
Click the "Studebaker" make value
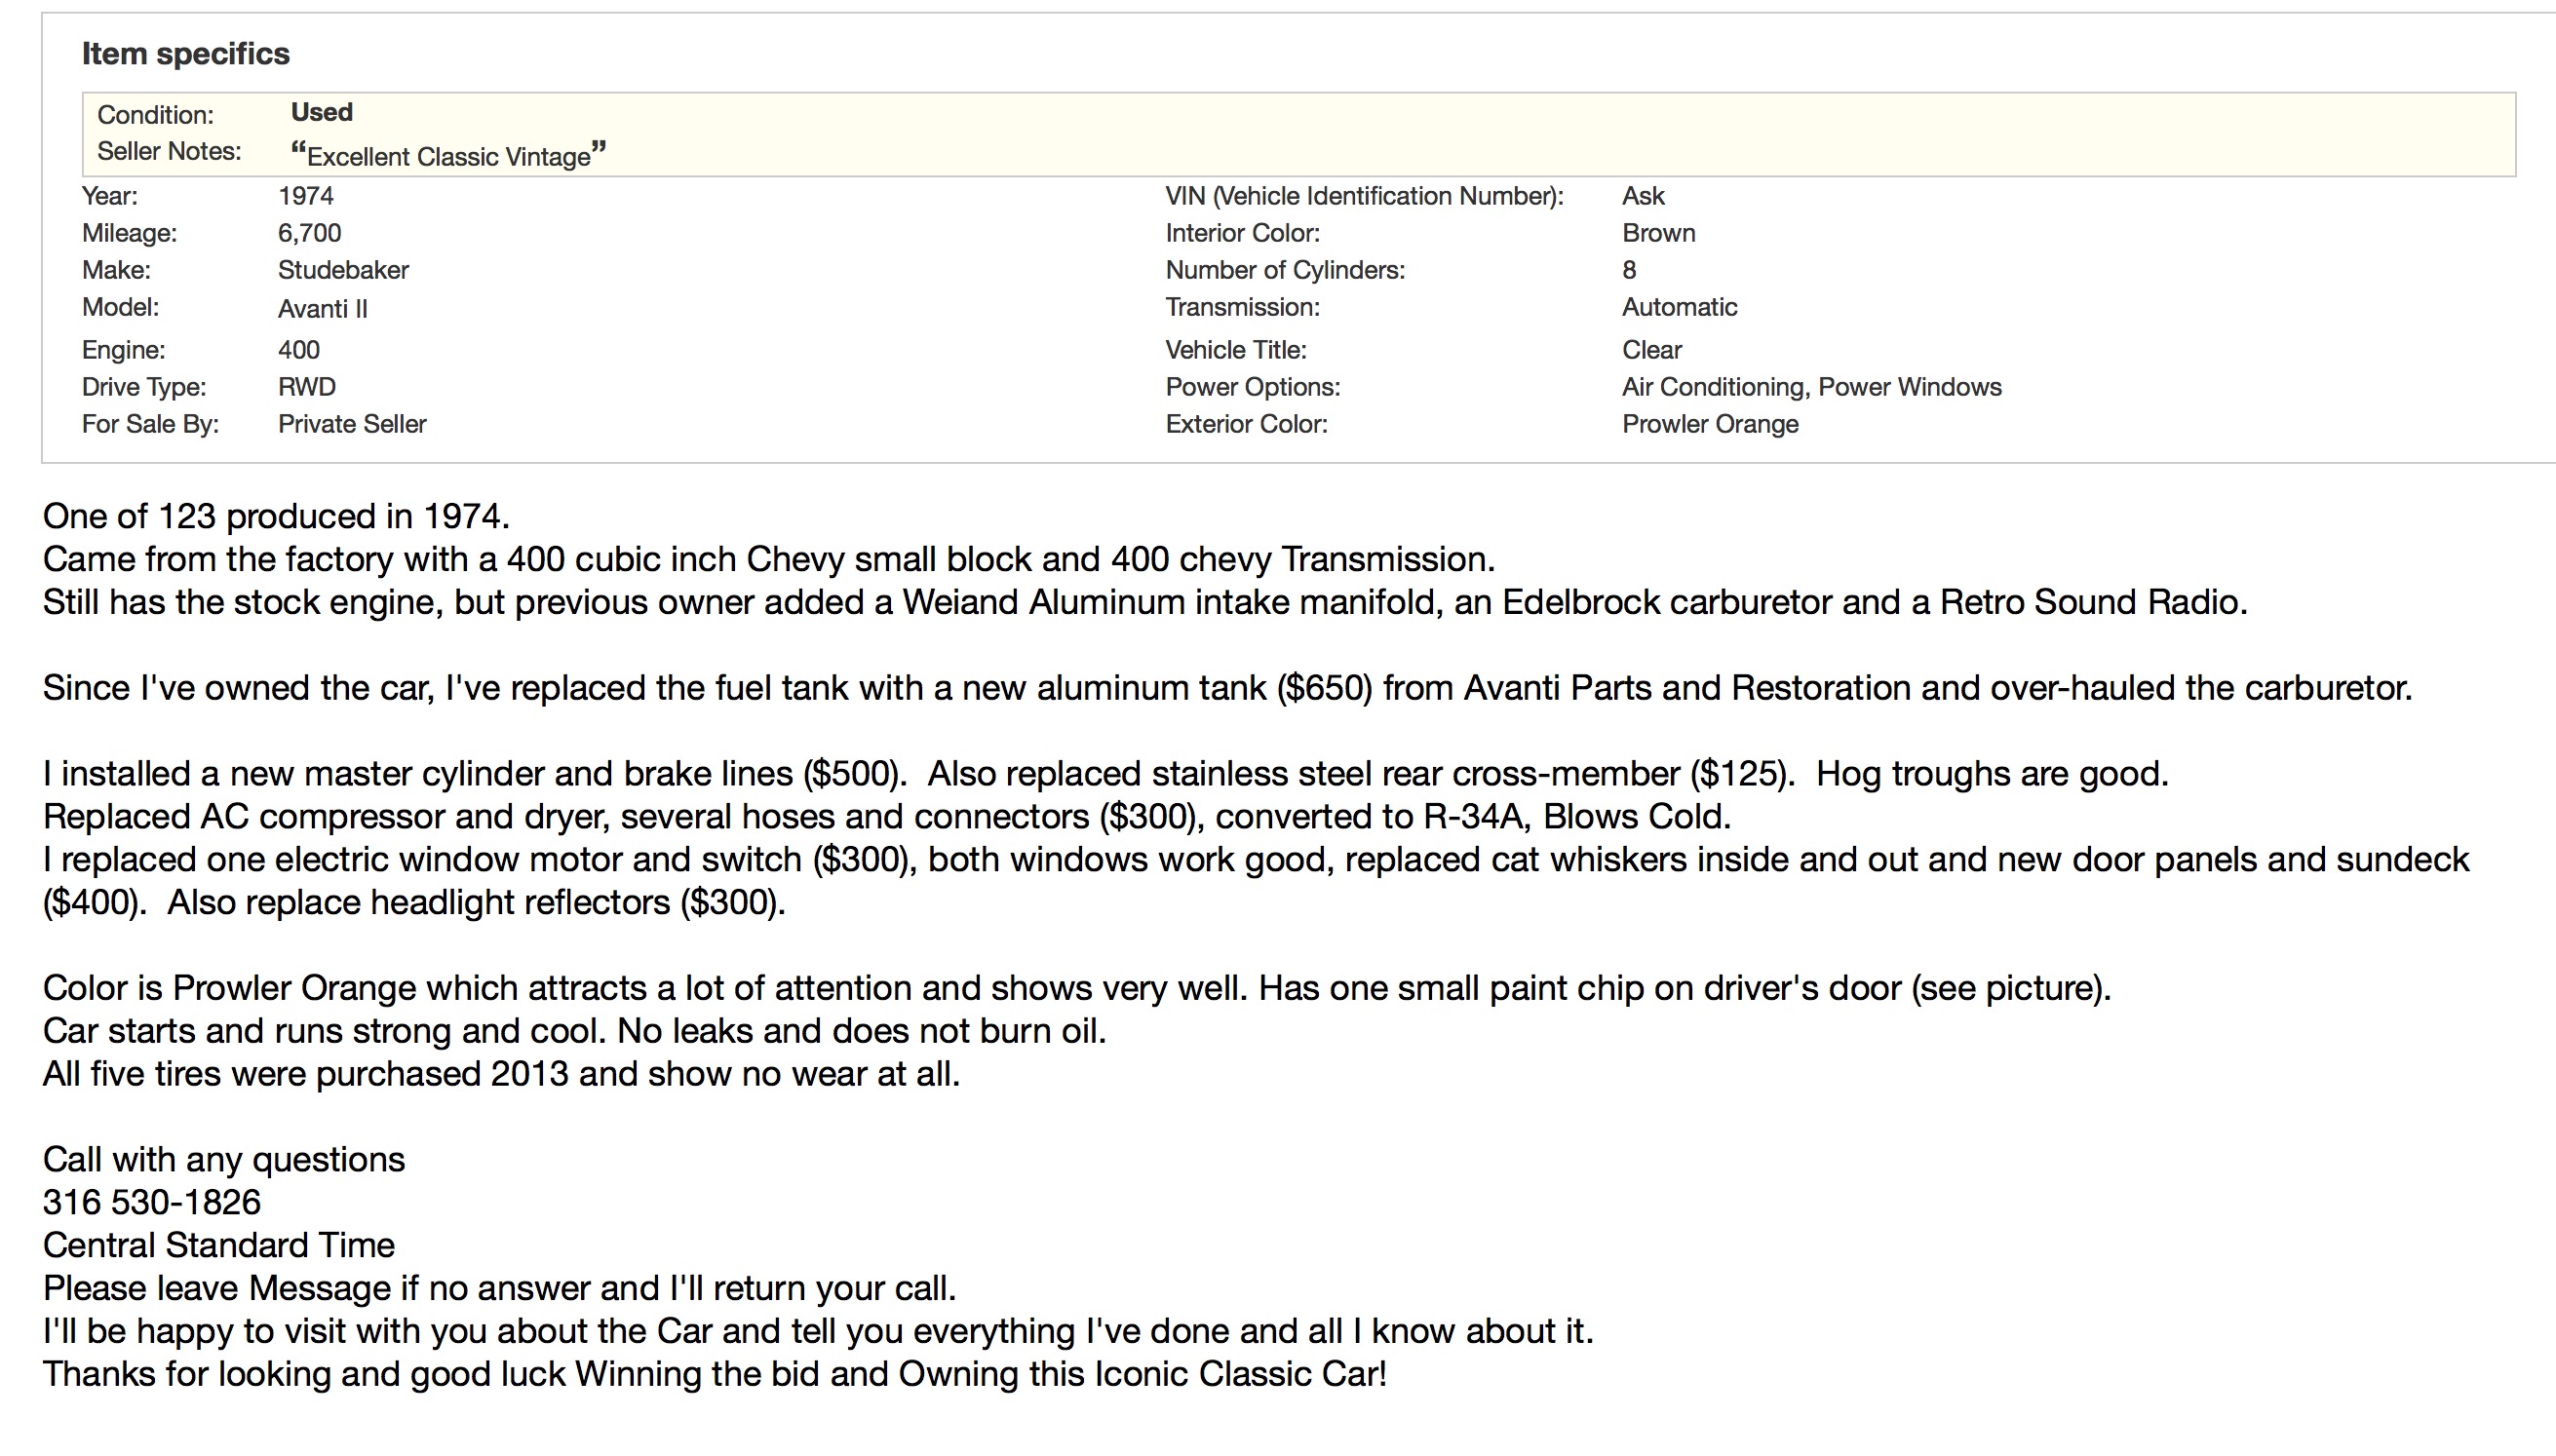pyautogui.click(x=343, y=270)
